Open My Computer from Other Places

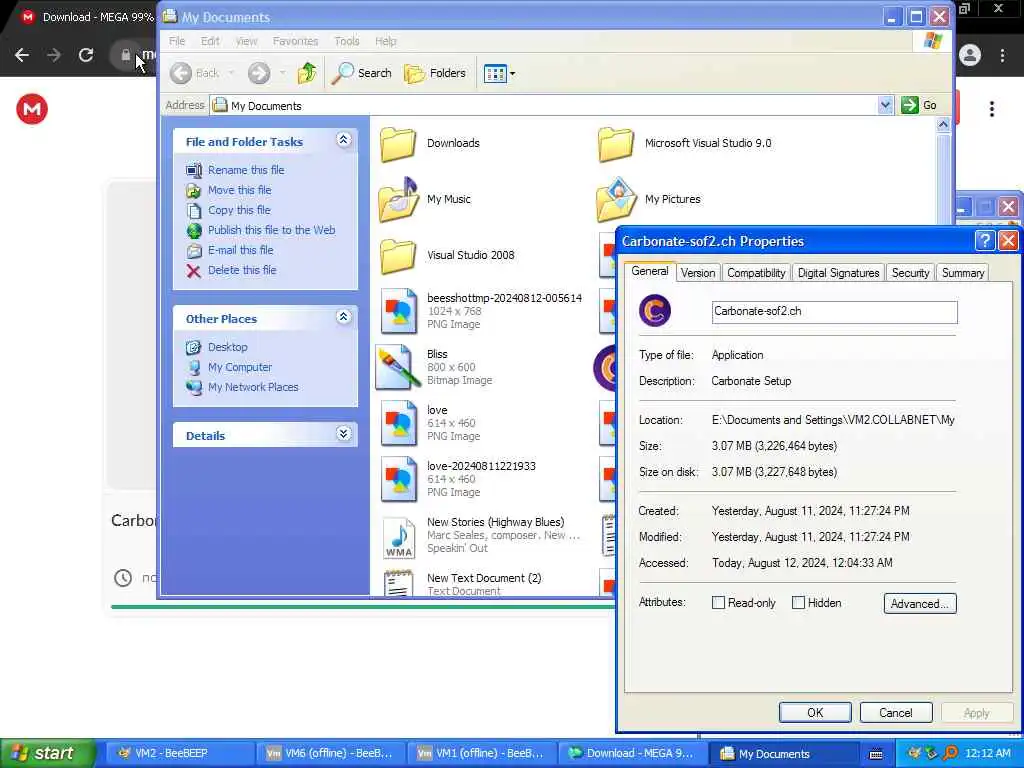[240, 367]
